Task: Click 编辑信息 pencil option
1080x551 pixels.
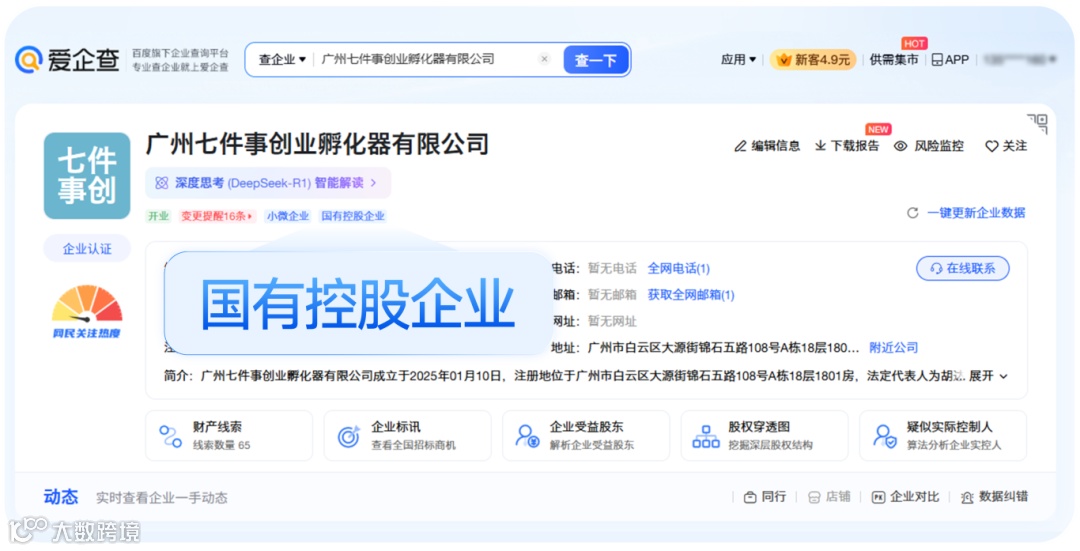Action: point(767,146)
